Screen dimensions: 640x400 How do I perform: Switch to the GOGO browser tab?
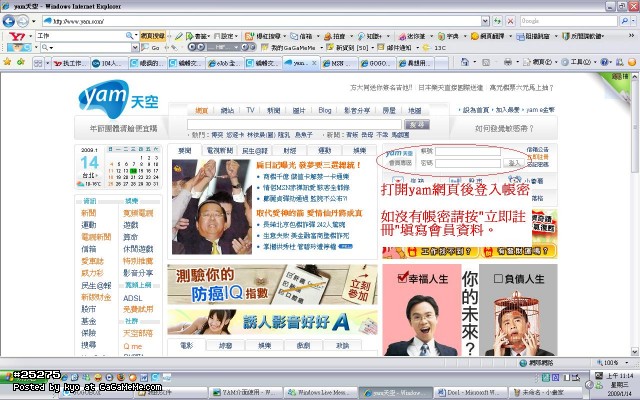(x=377, y=63)
